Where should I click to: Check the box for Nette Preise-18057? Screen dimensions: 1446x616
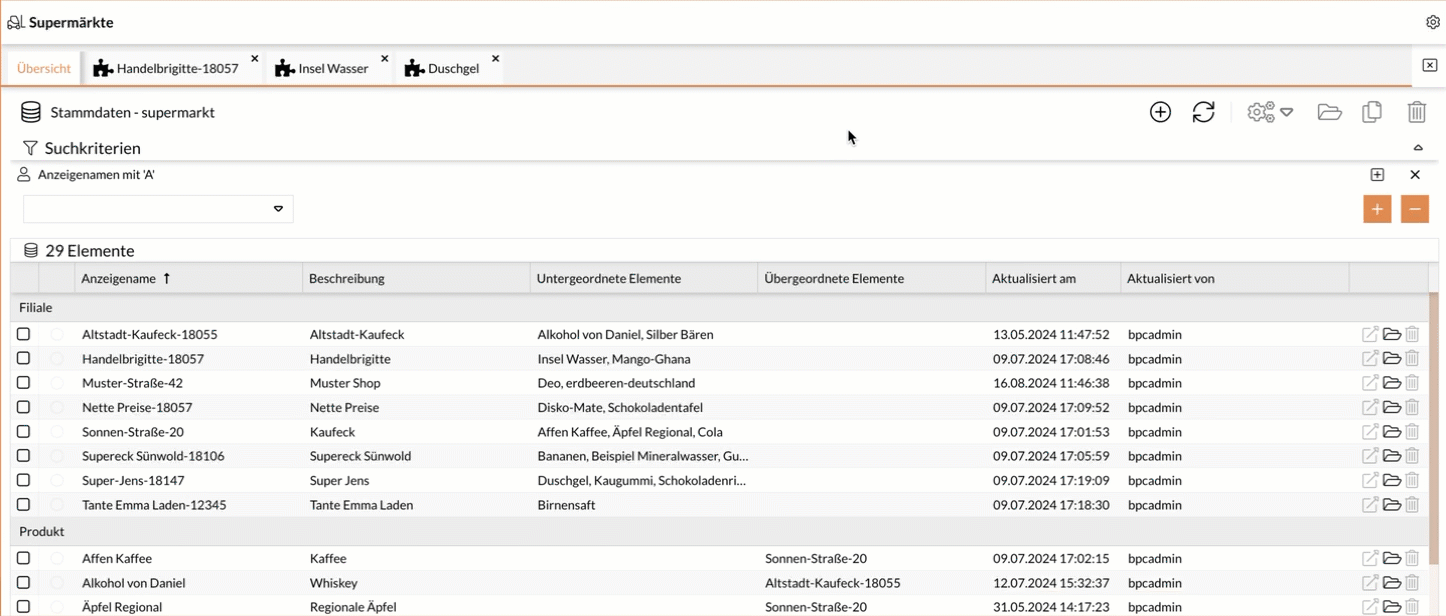pyautogui.click(x=23, y=407)
